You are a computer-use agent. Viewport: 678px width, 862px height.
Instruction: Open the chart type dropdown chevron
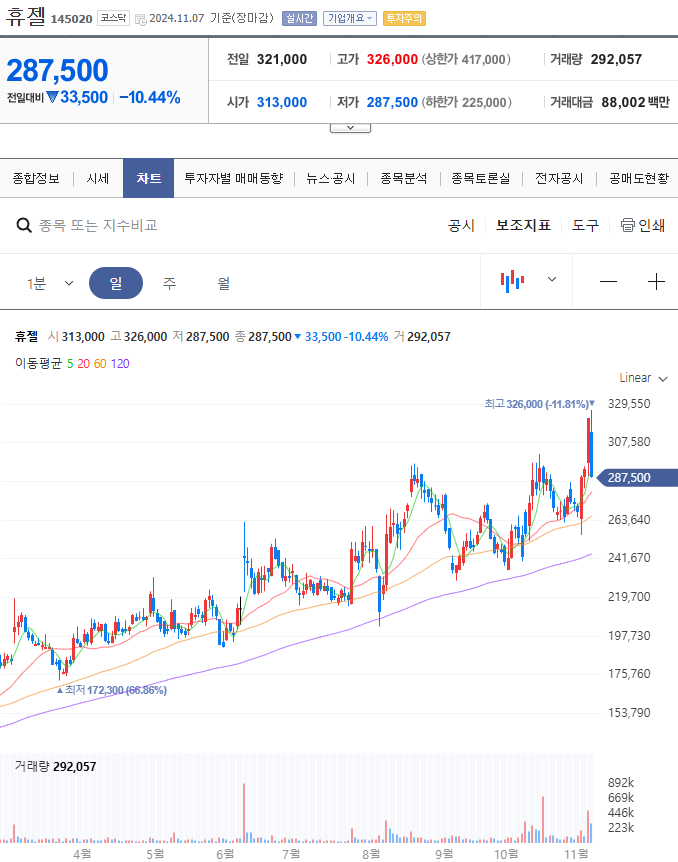point(552,279)
